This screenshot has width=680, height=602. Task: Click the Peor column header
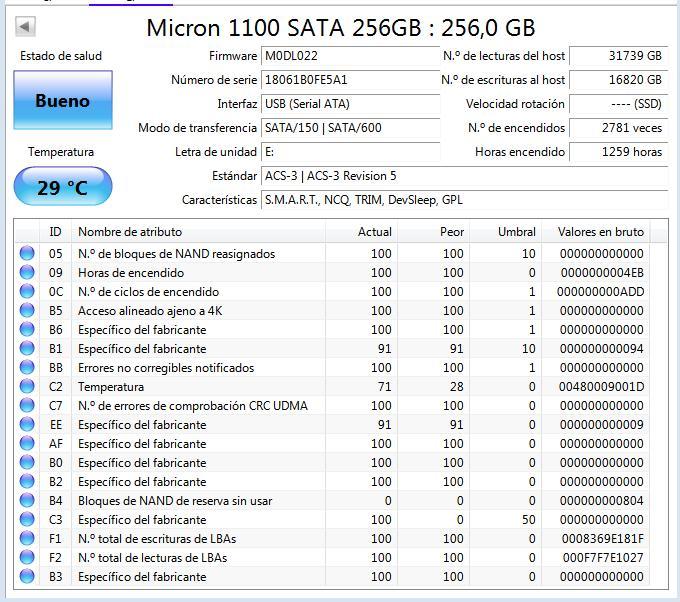433,232
